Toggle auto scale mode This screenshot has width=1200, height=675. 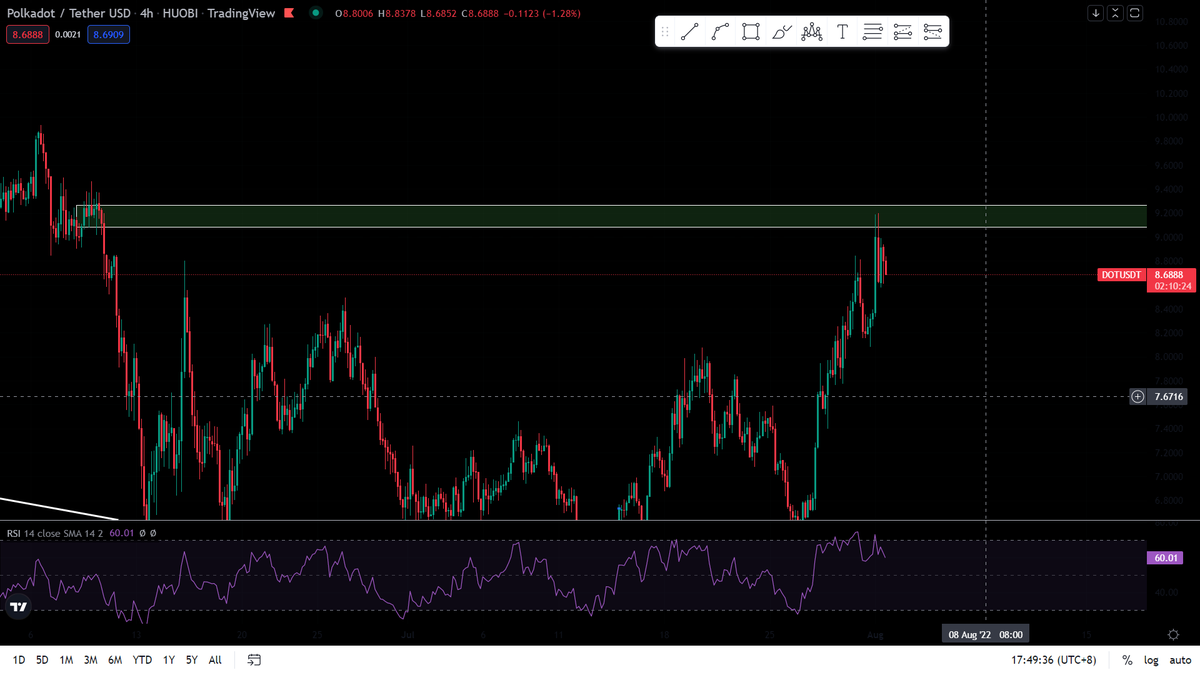click(x=1180, y=660)
